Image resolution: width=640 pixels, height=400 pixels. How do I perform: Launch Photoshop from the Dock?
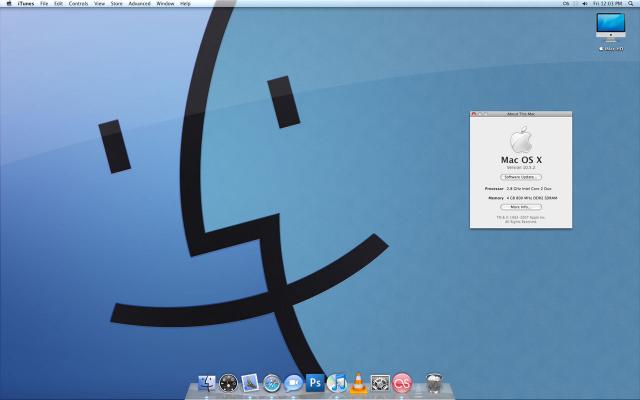pyautogui.click(x=315, y=383)
